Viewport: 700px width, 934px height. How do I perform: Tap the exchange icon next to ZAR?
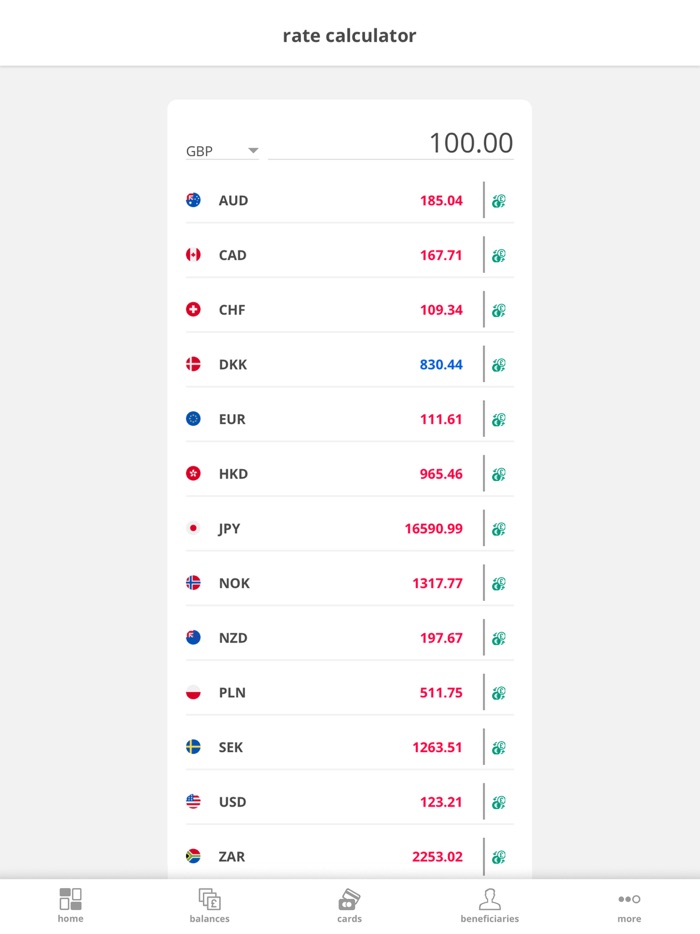[497, 856]
